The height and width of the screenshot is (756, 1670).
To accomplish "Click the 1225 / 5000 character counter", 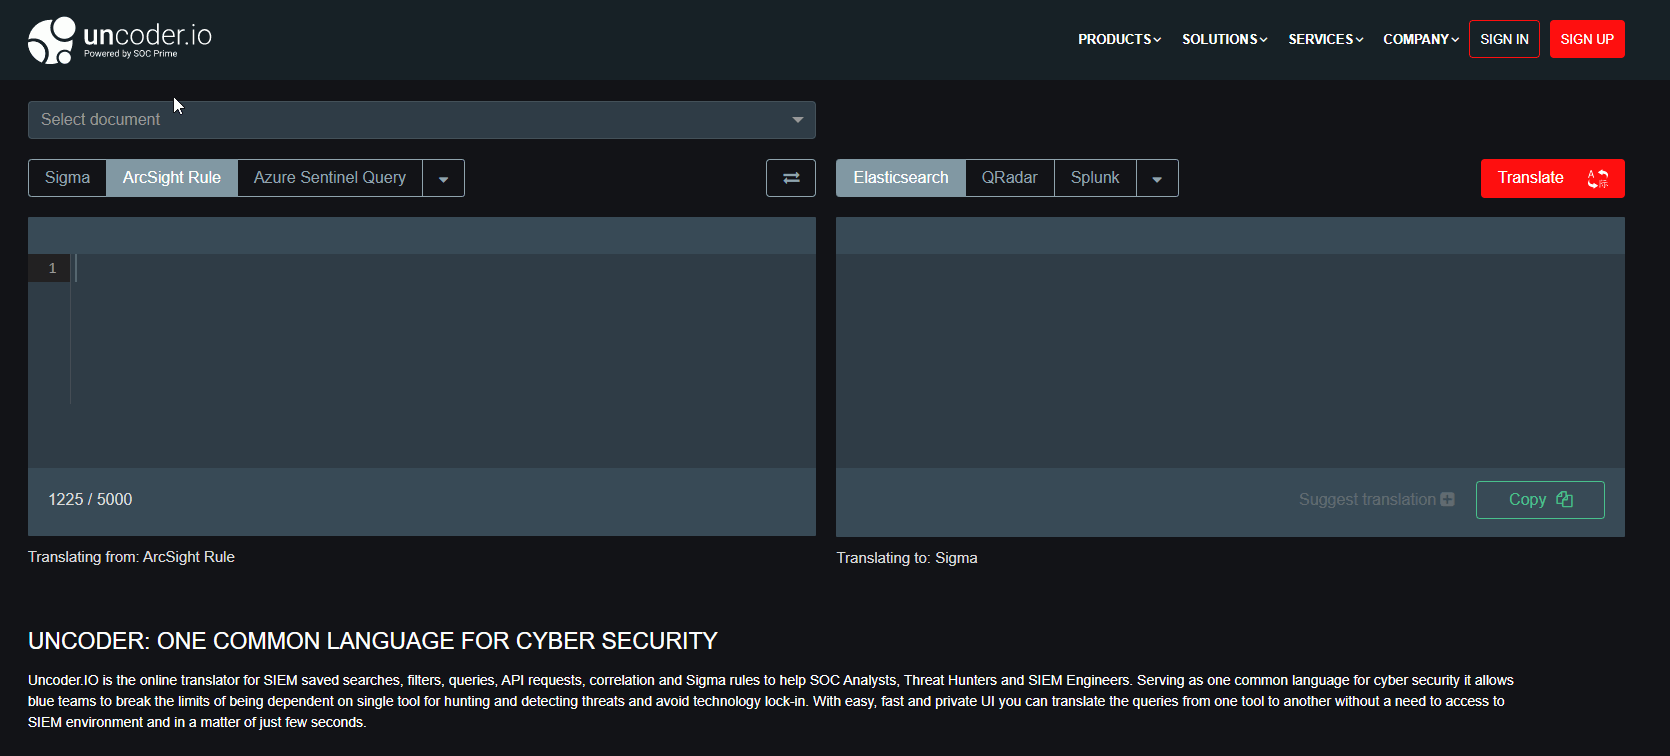I will [90, 499].
